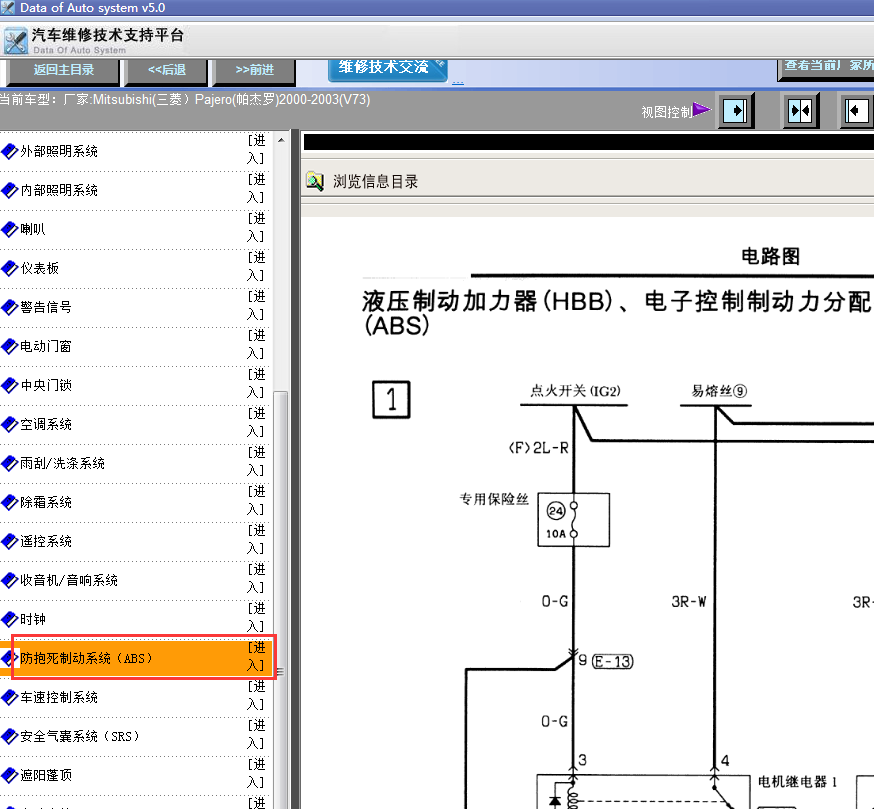Viewport: 874px width, 809px height.
Task: Click the list scrollbar up arrow
Action: pos(281,140)
